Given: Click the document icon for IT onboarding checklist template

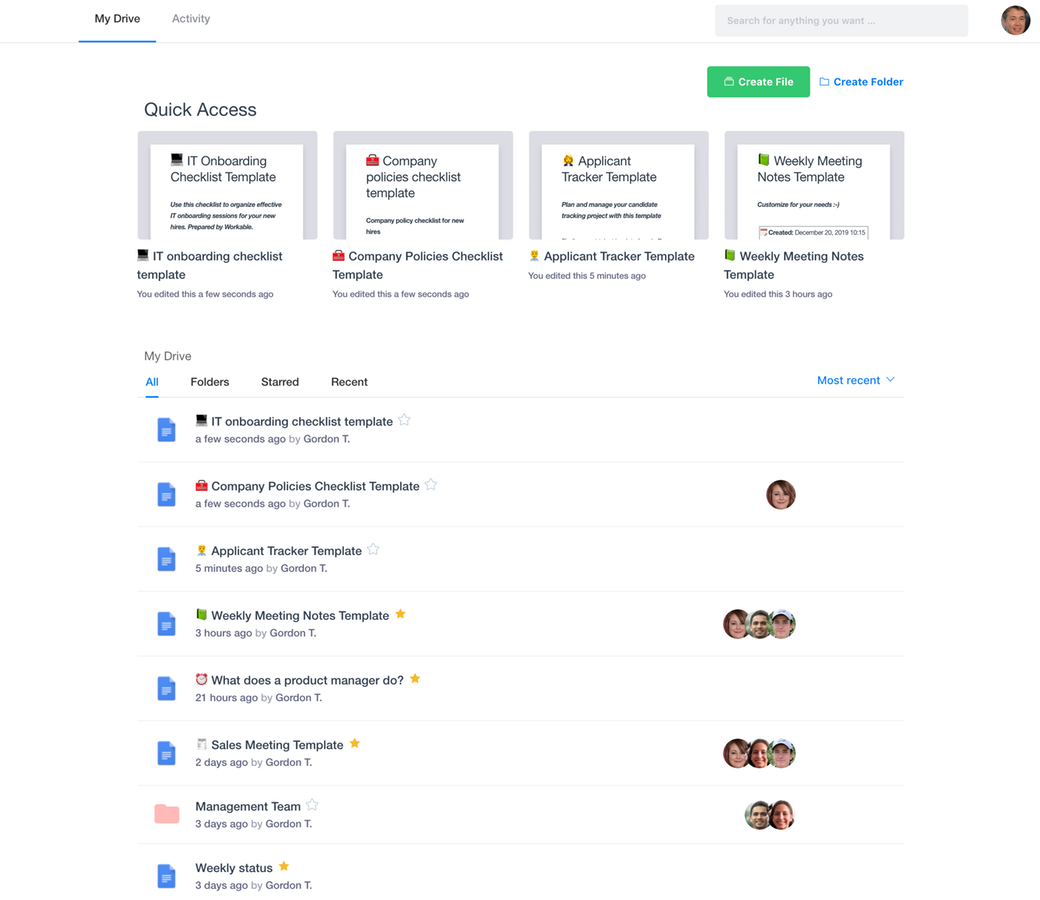Looking at the screenshot, I should click(x=166, y=430).
